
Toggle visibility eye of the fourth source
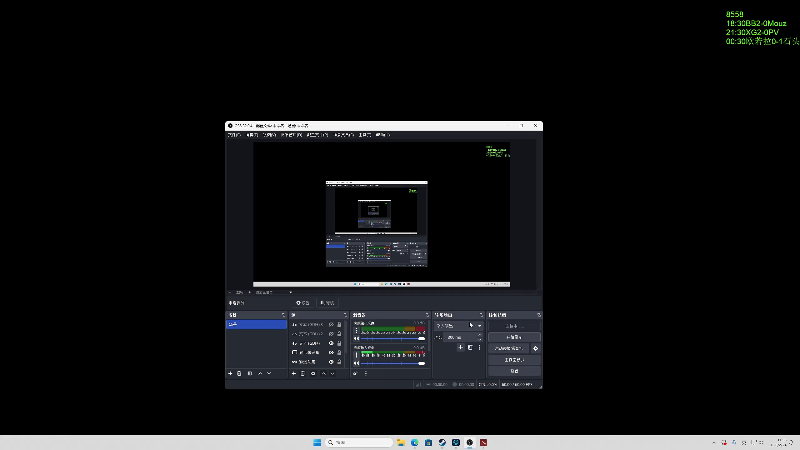pyautogui.click(x=331, y=353)
